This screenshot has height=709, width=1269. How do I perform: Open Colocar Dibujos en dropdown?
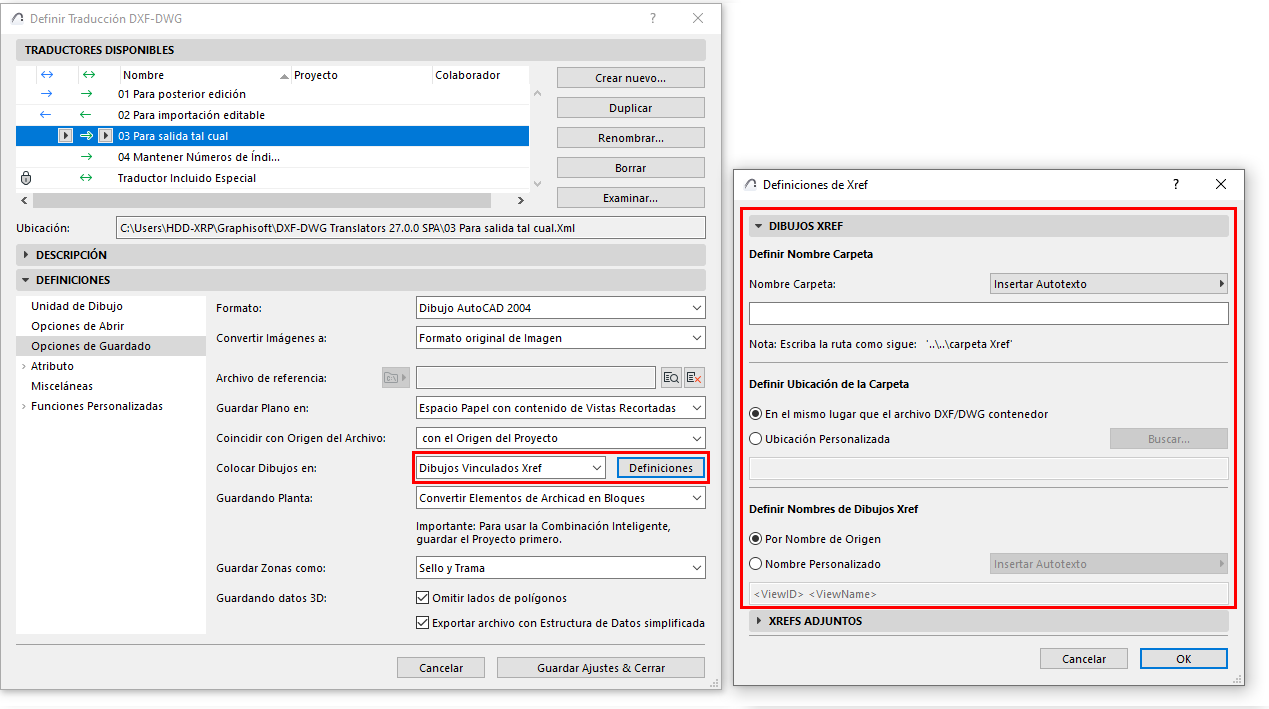511,468
